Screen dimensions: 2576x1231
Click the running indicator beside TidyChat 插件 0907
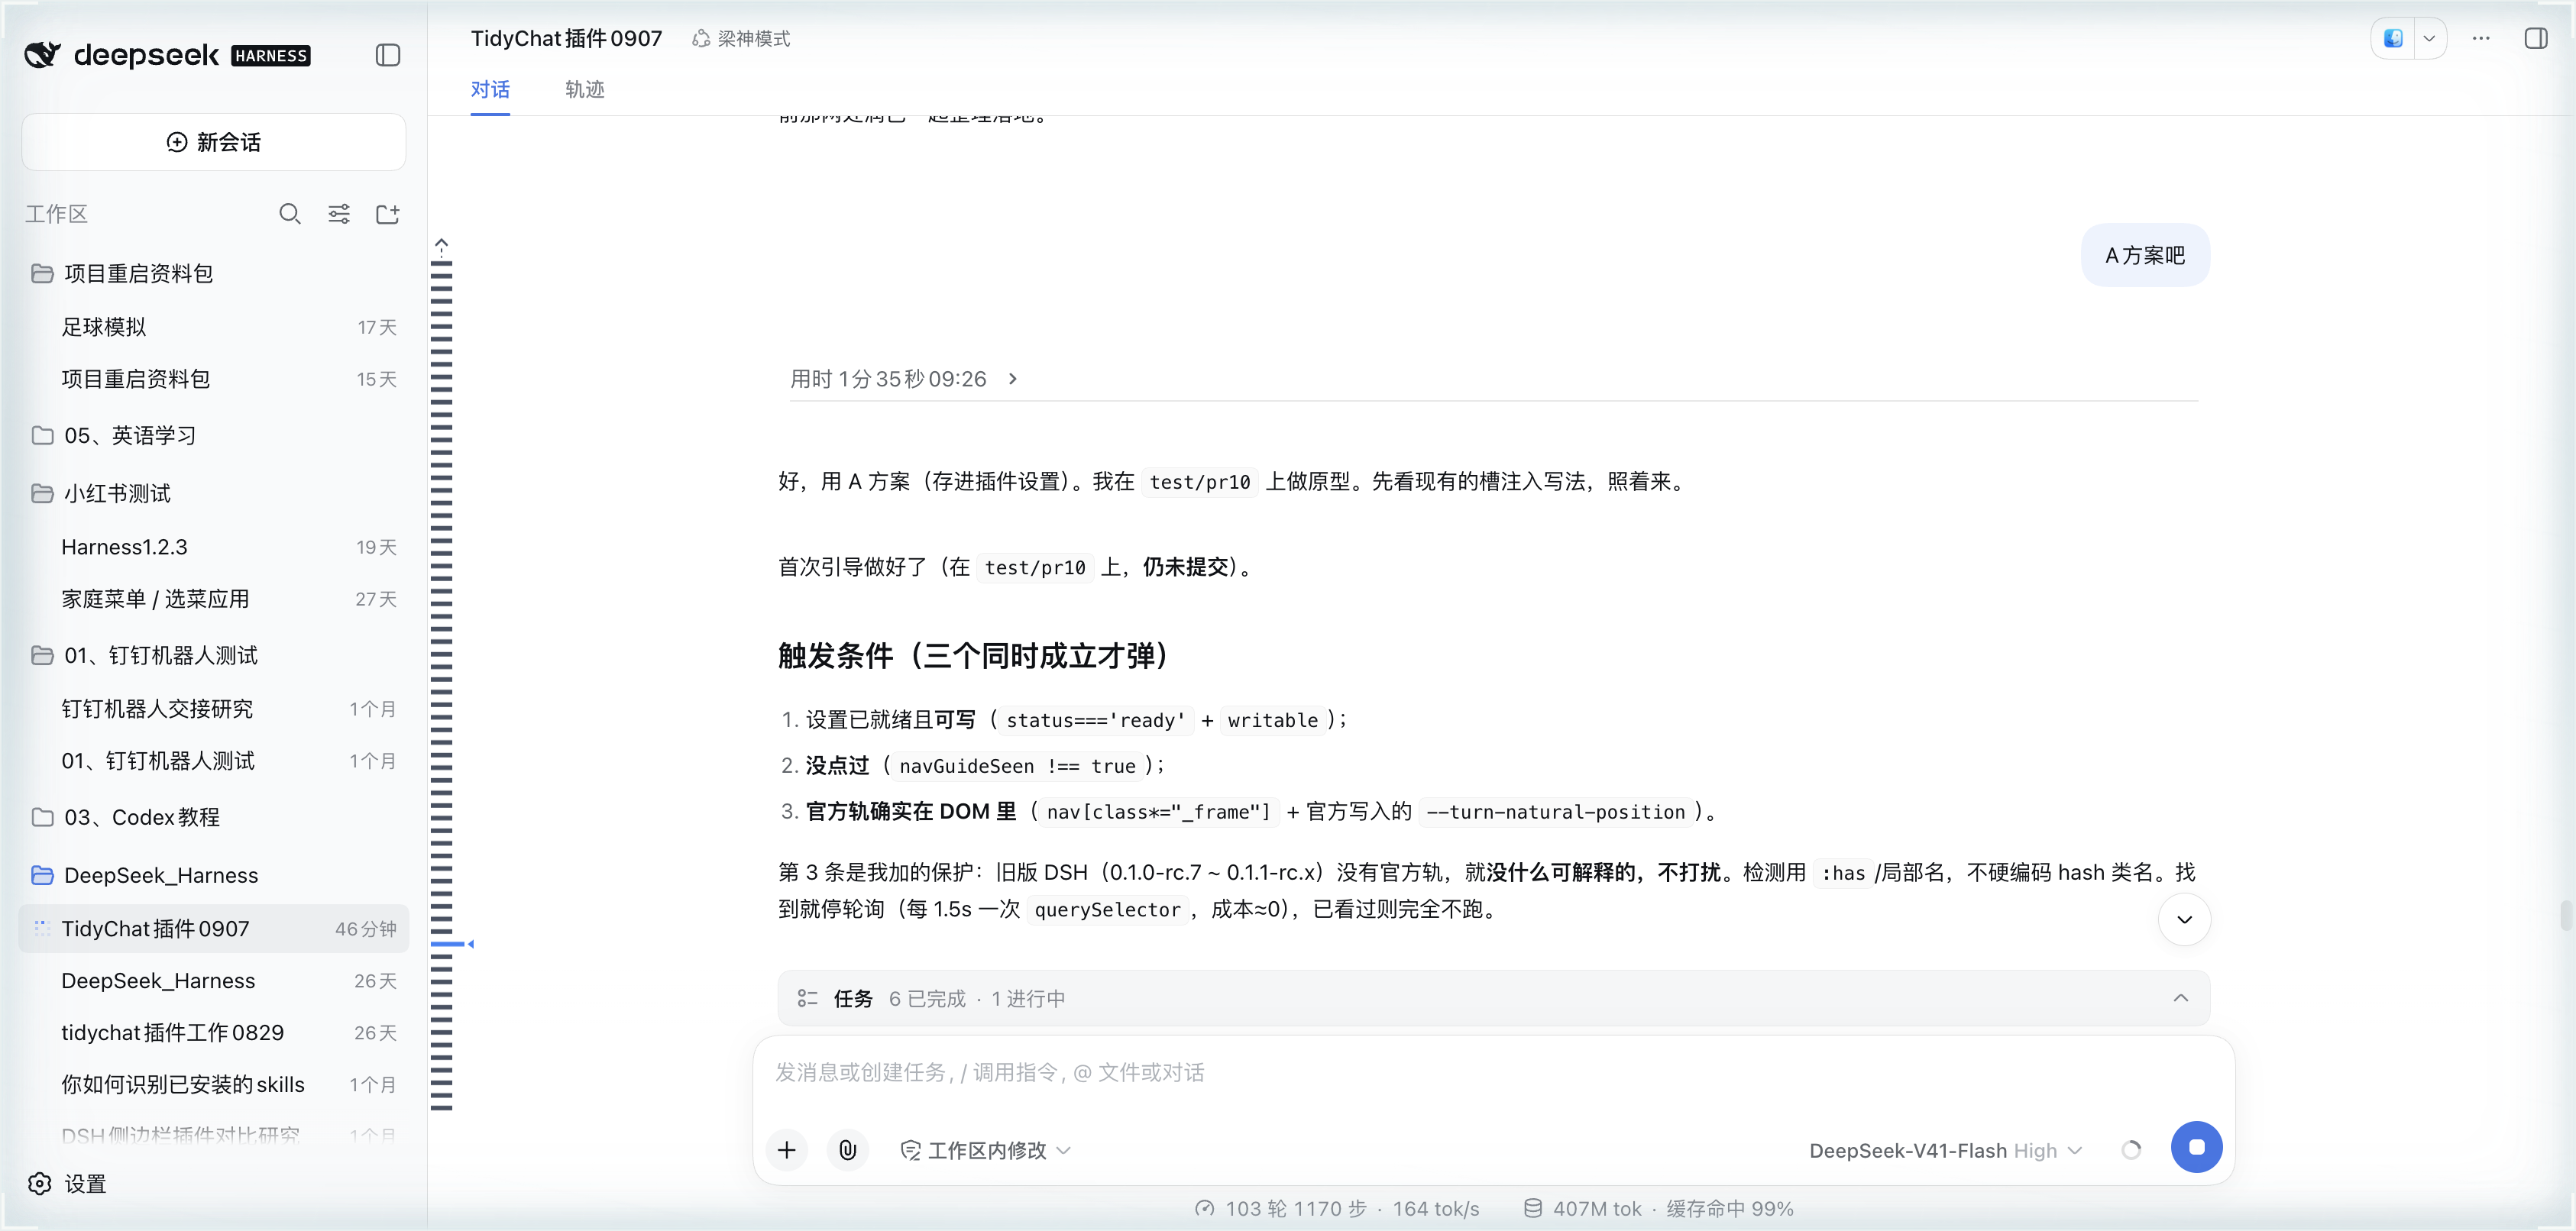(42, 928)
